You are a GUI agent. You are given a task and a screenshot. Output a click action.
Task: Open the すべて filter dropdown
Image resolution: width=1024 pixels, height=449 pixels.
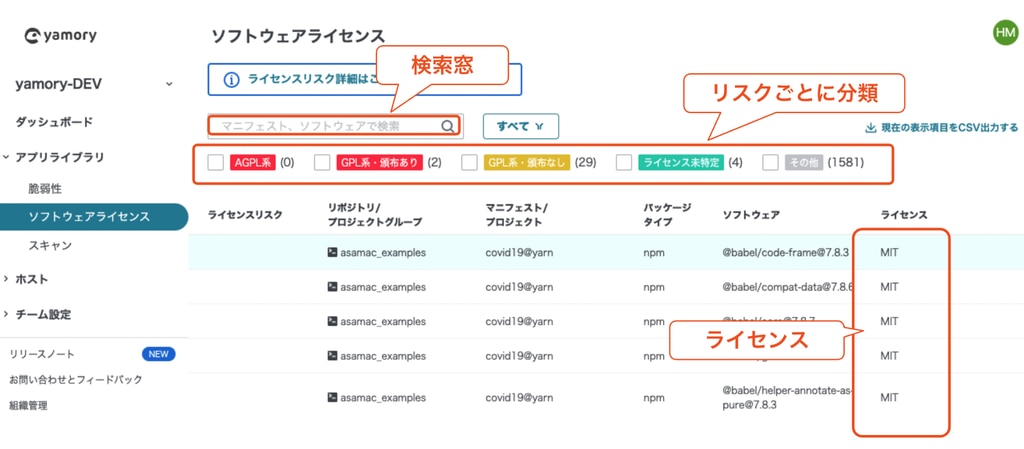(520, 126)
